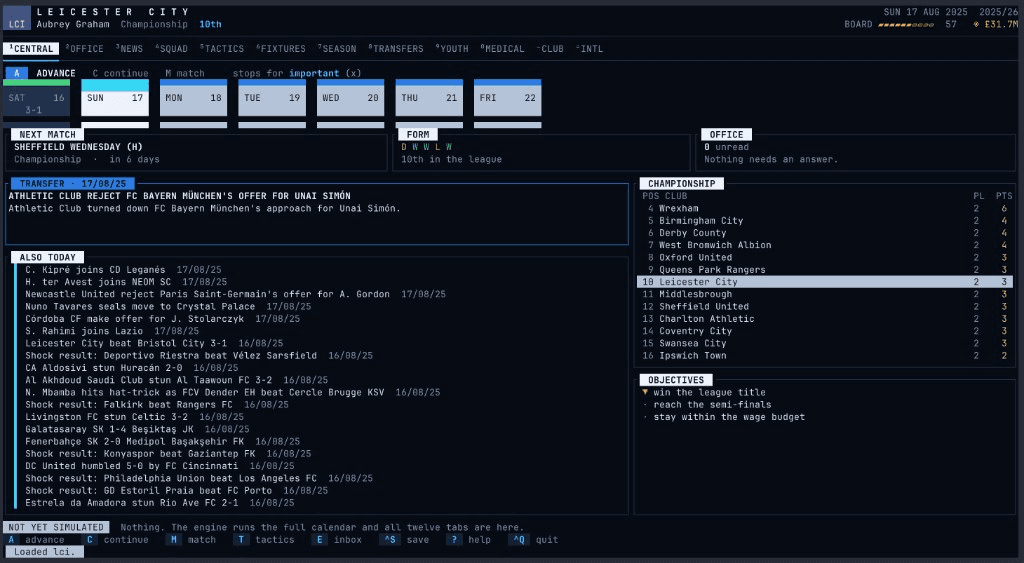Open the CENTRAL tab
The width and height of the screenshot is (1024, 563).
(x=31, y=49)
